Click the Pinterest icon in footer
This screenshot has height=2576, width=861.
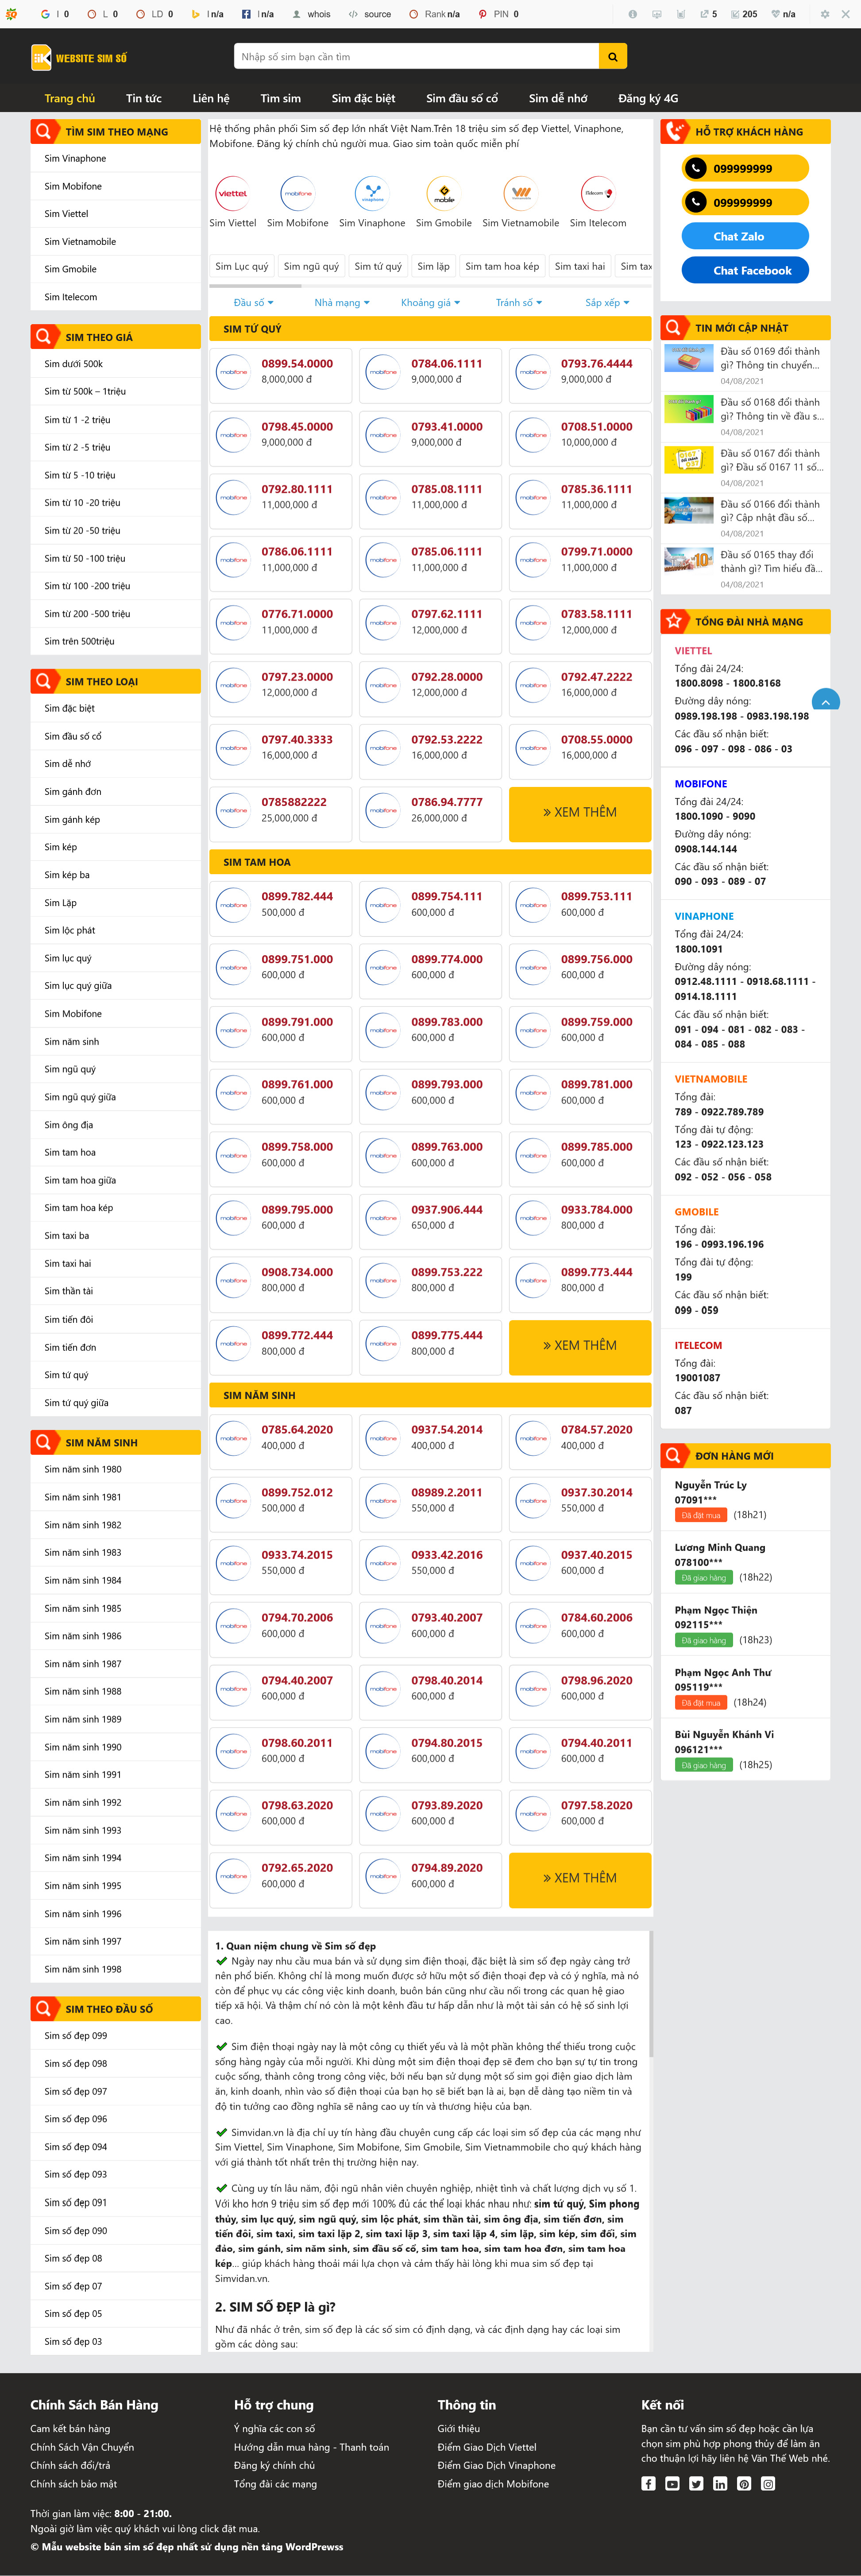click(744, 2483)
